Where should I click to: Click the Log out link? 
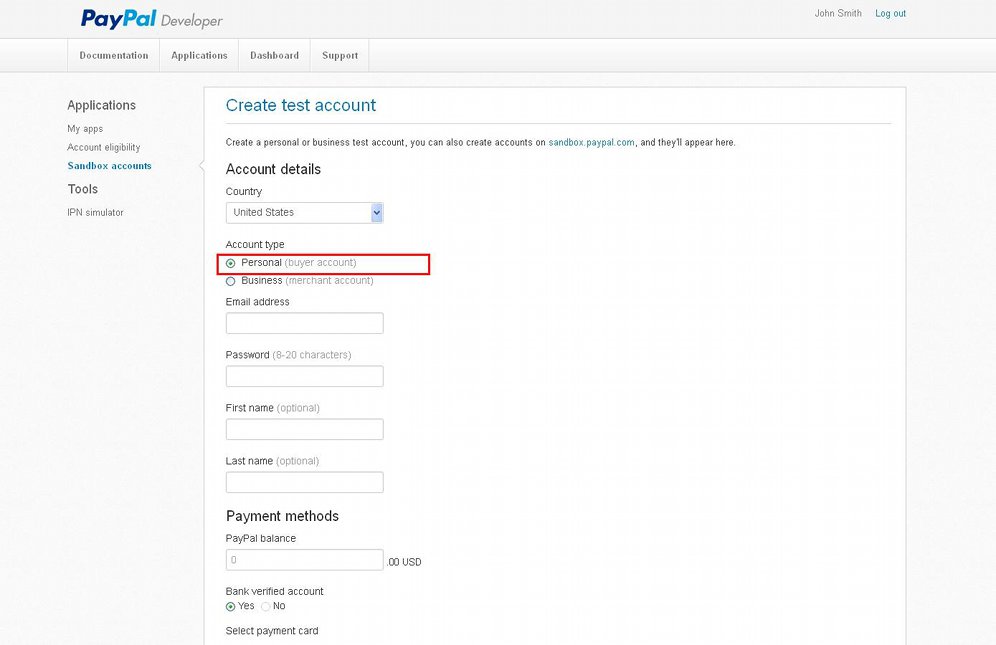pos(890,13)
